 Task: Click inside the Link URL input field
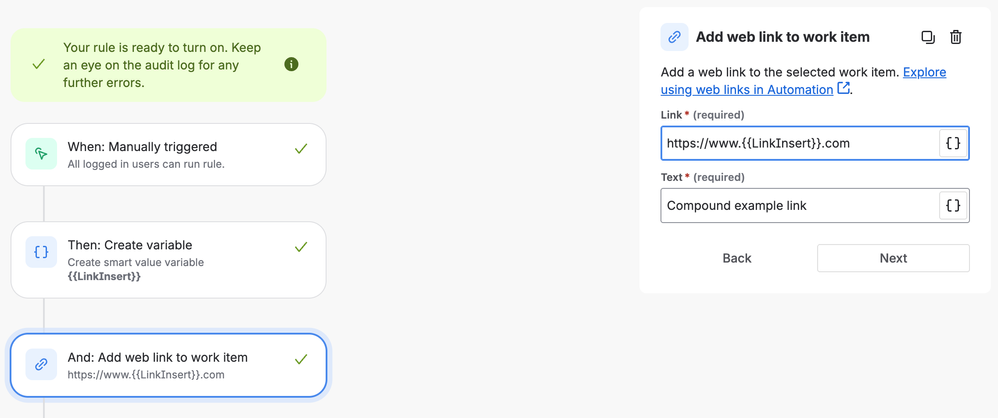(x=798, y=143)
